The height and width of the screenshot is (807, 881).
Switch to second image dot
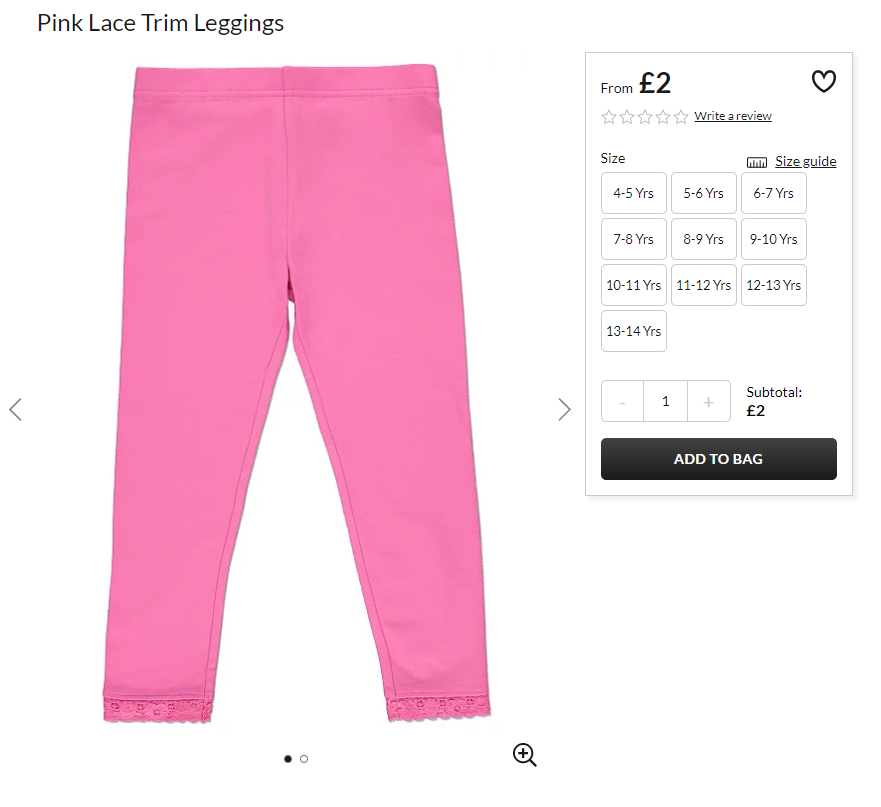point(304,759)
